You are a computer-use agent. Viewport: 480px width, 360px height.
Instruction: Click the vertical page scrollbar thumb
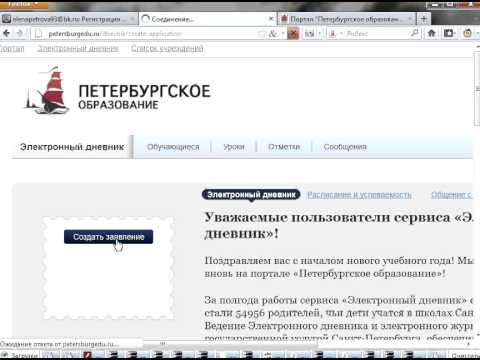pos(477,88)
